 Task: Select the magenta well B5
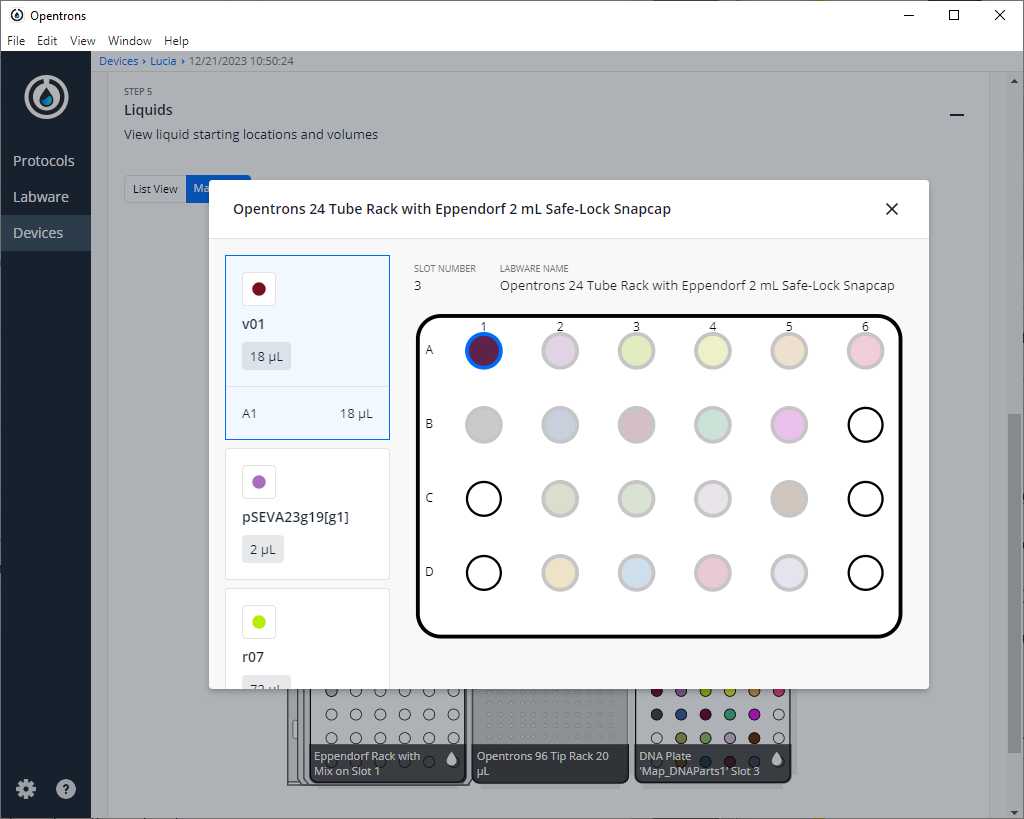789,425
